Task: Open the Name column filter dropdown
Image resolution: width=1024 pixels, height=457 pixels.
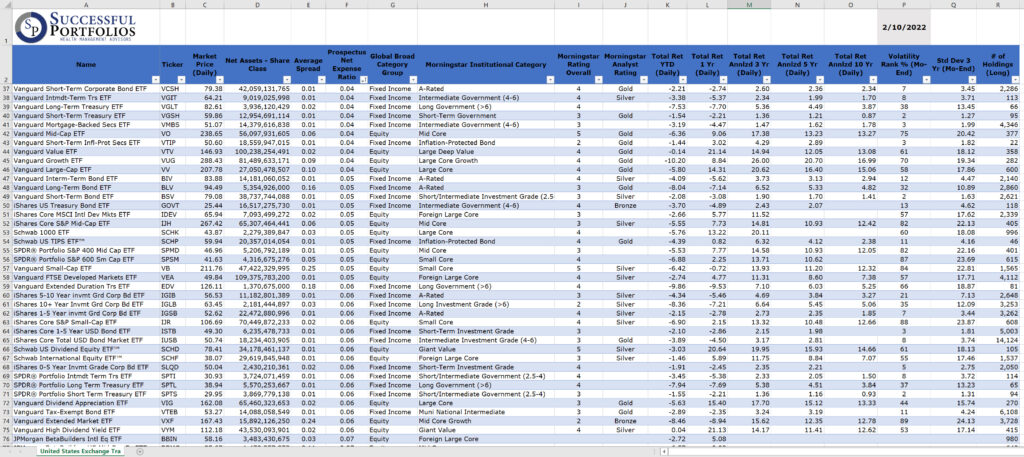Action: [x=155, y=79]
